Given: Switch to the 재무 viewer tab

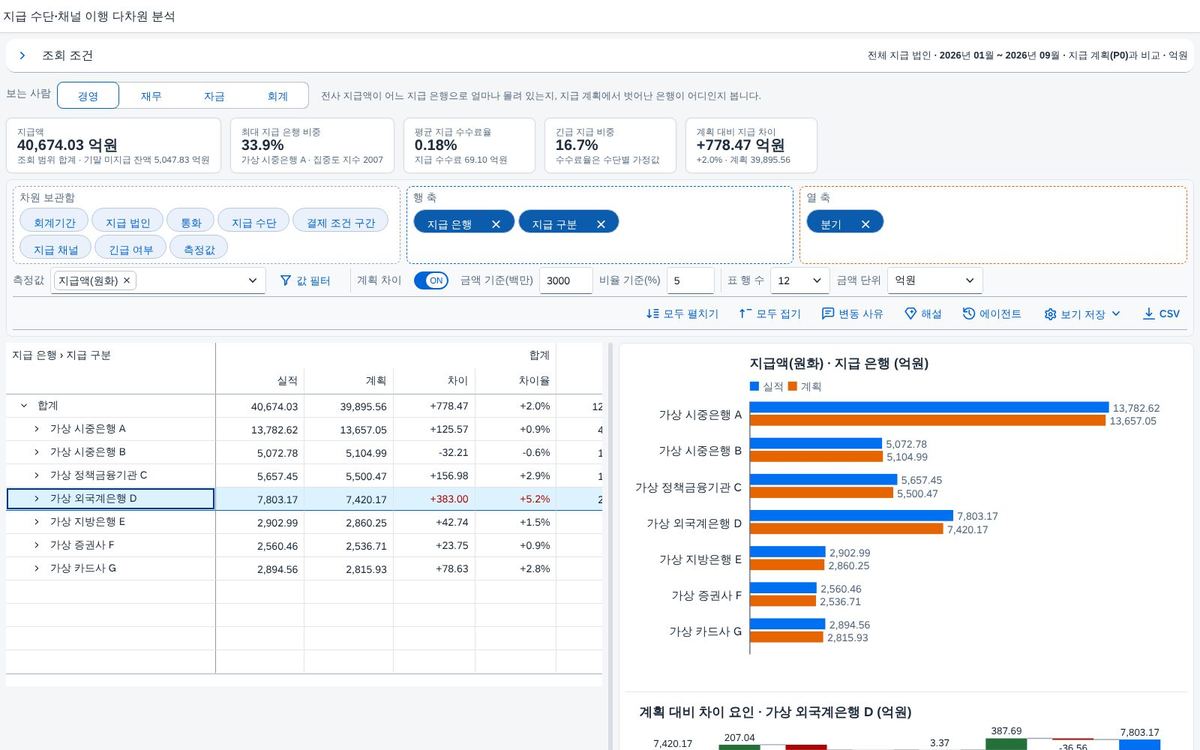Looking at the screenshot, I should tap(151, 96).
